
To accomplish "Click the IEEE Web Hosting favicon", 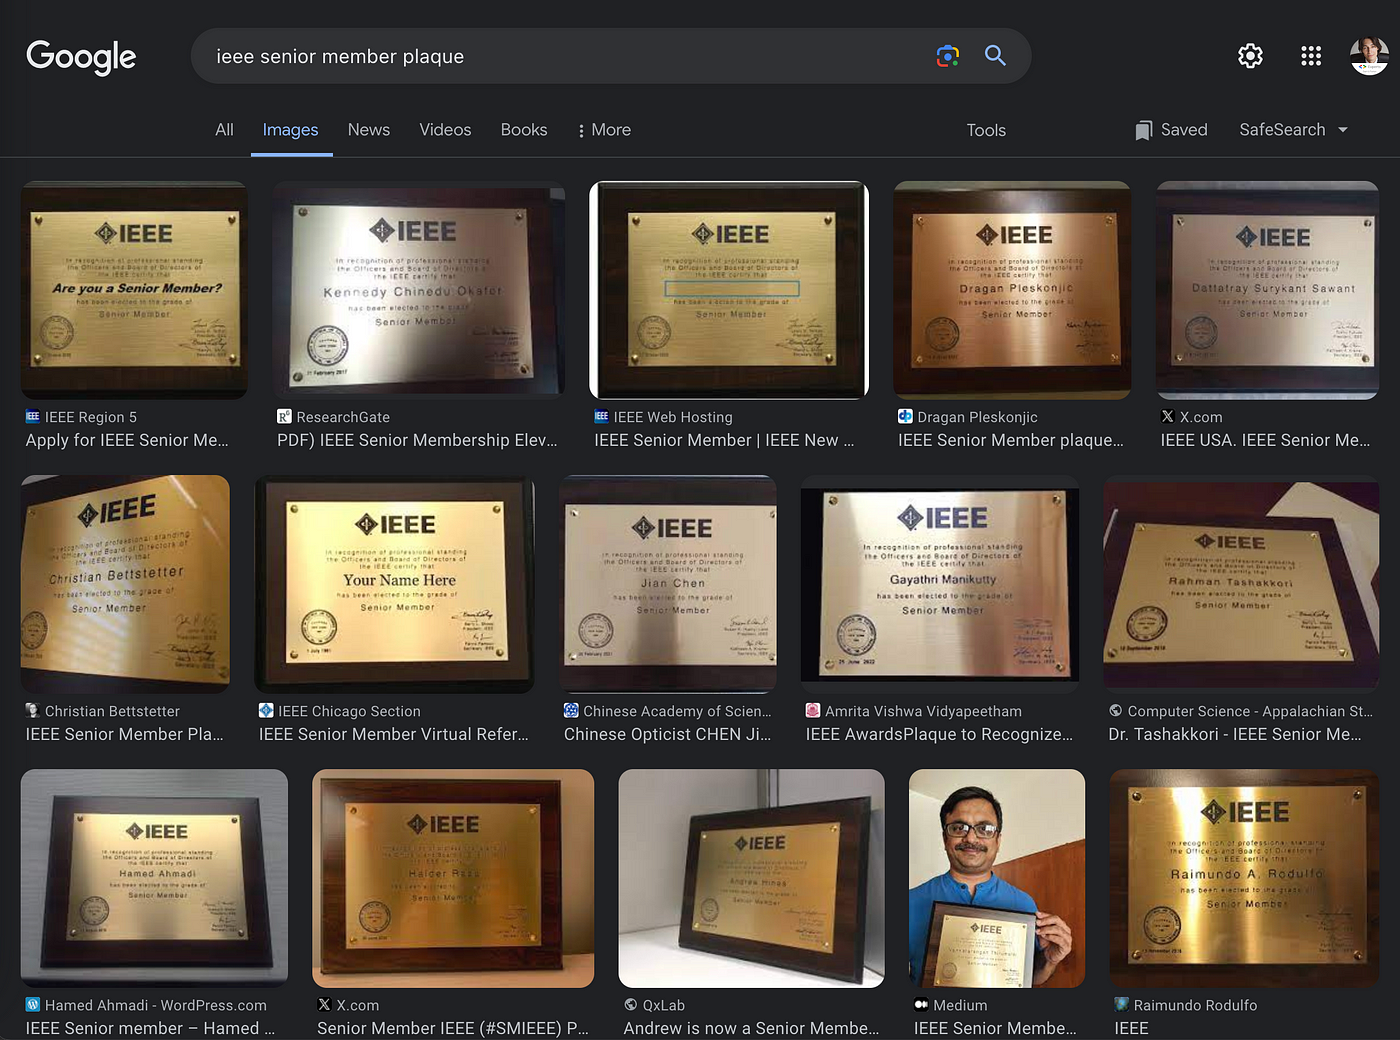I will tap(601, 417).
